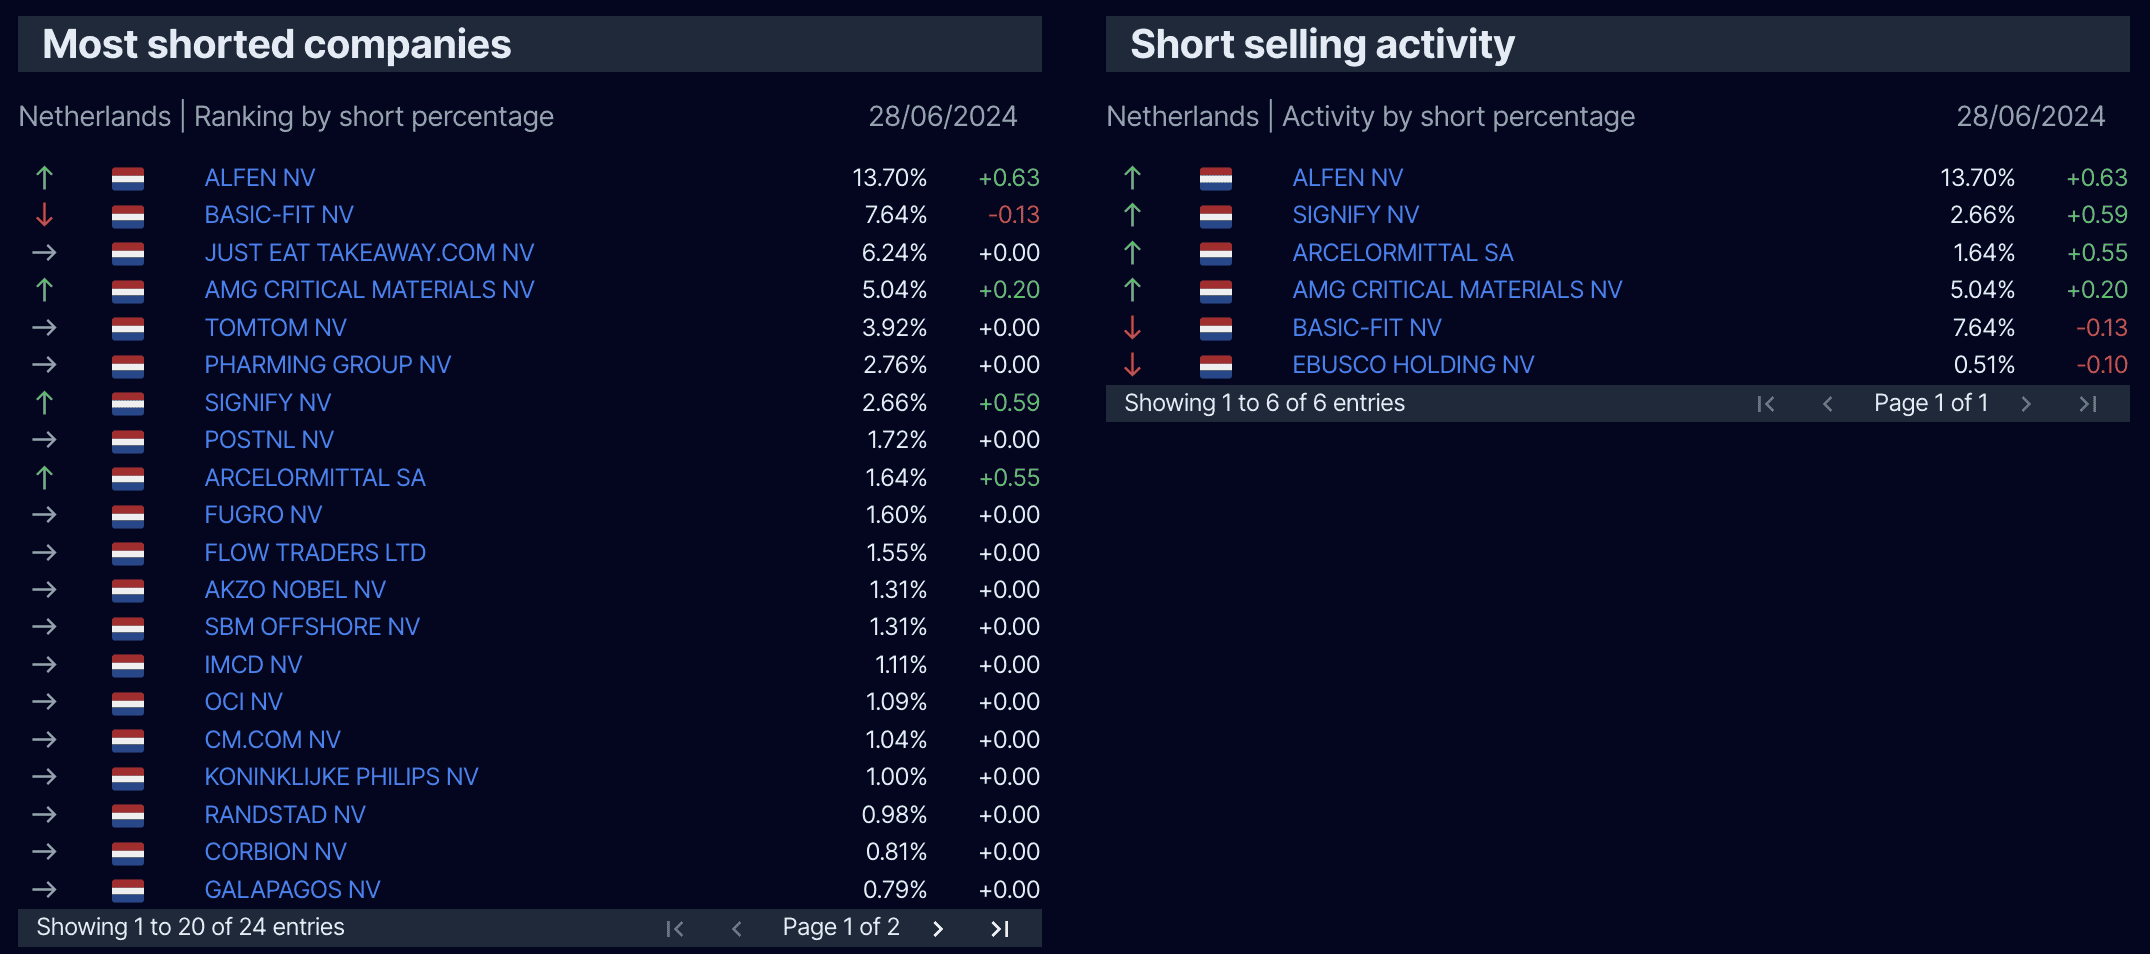Click the Netherlands flag beside RANDSTAD NV
This screenshot has height=954, width=2150.
[x=128, y=816]
